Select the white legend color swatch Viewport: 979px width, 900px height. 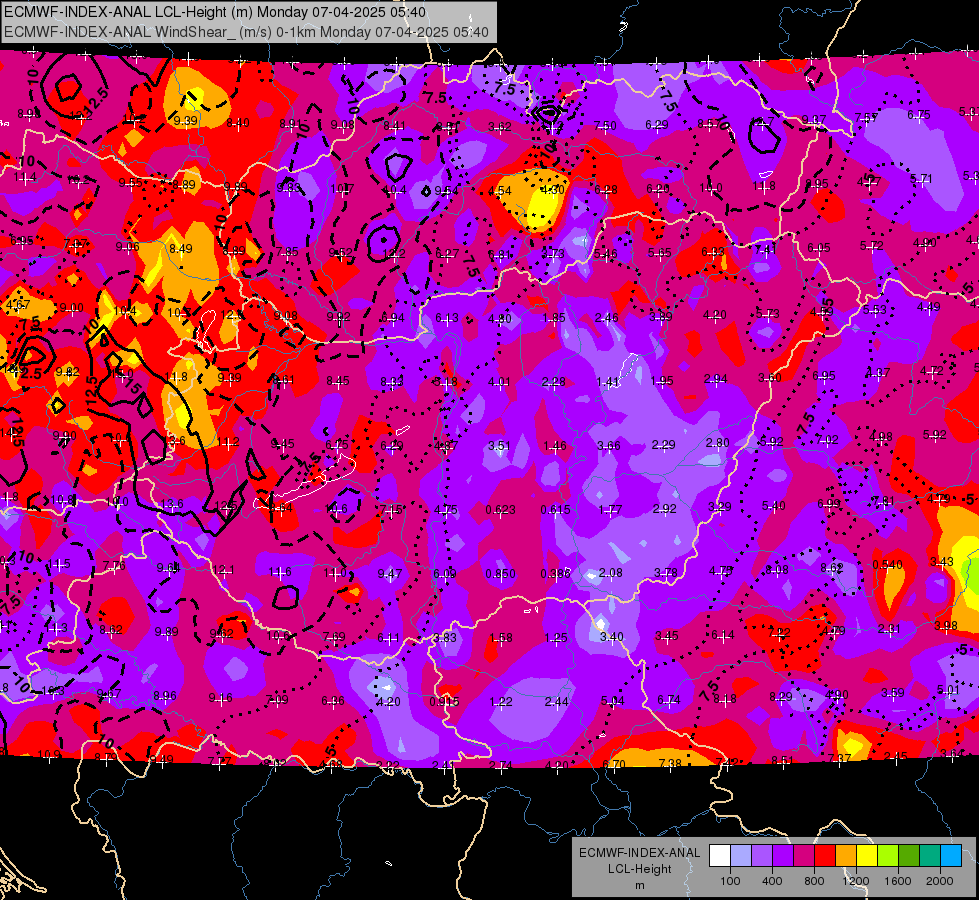(720, 856)
